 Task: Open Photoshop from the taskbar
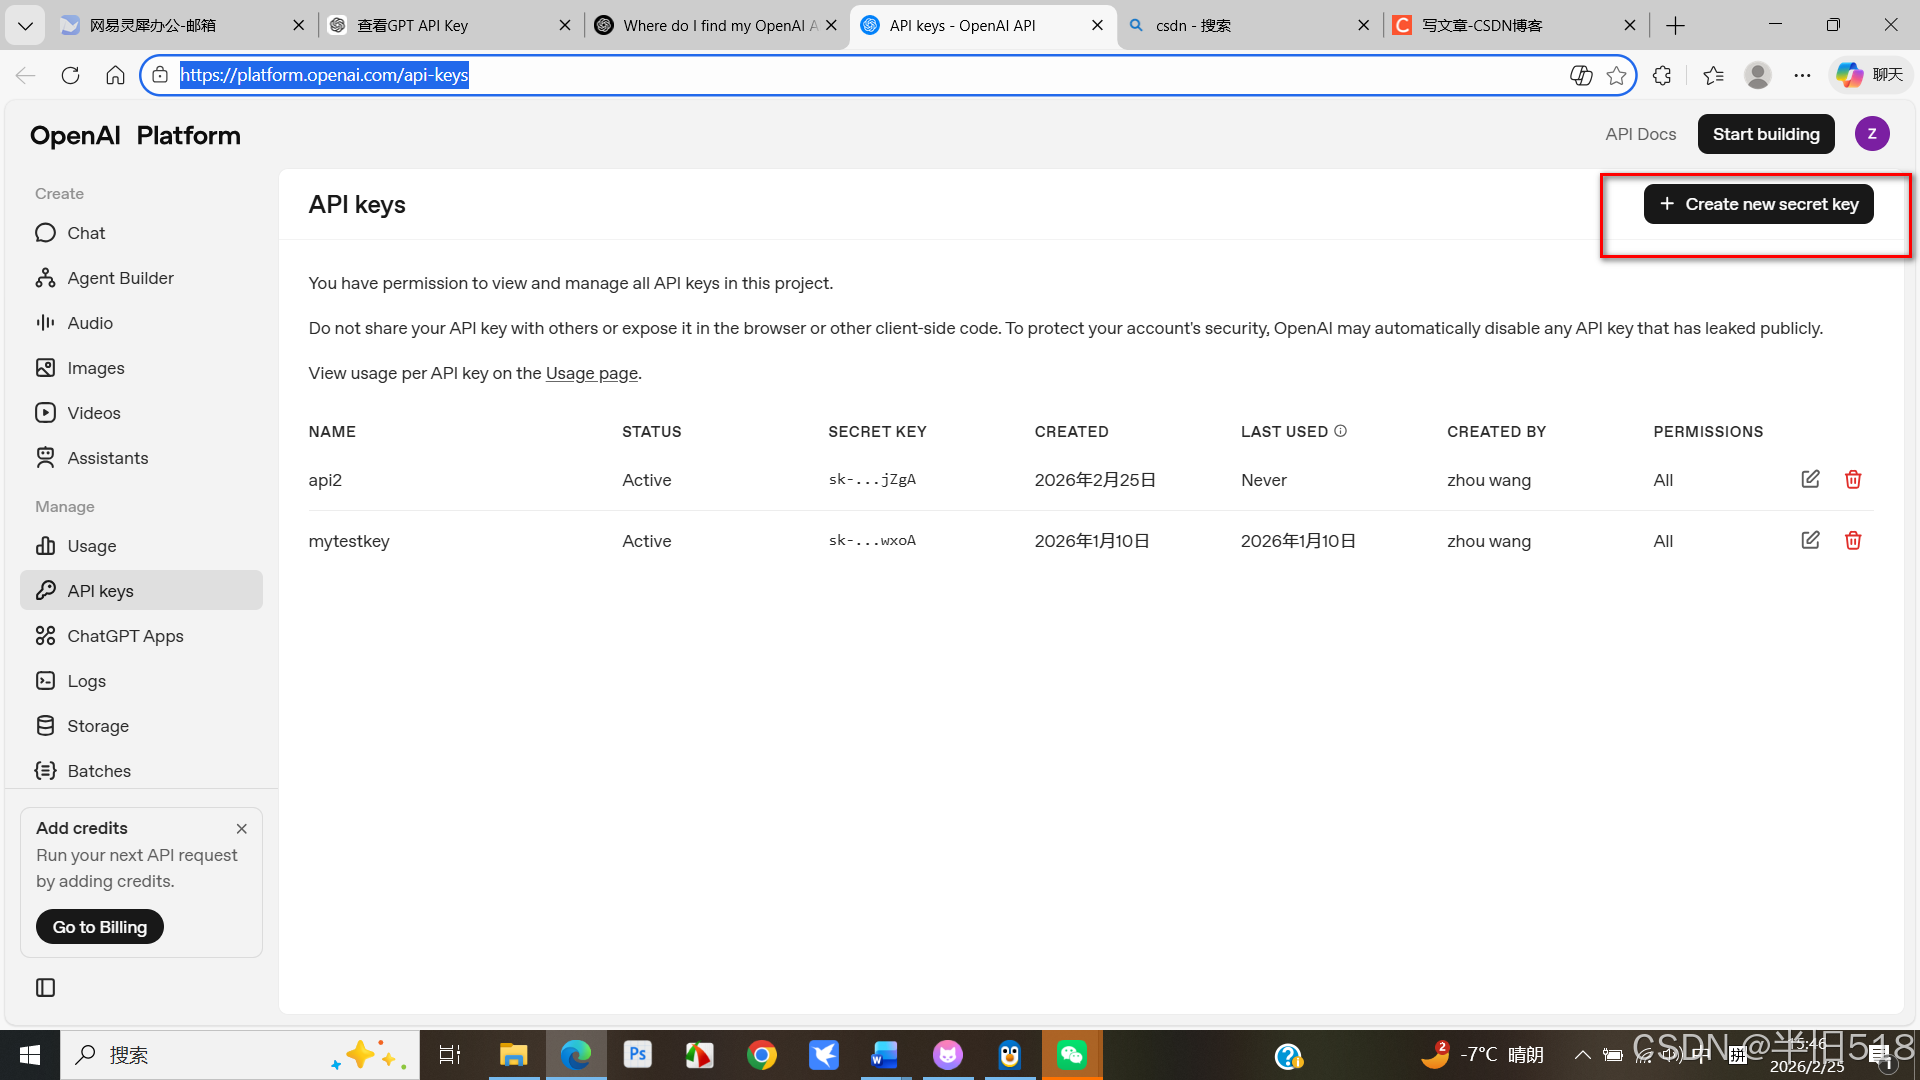(x=637, y=1055)
